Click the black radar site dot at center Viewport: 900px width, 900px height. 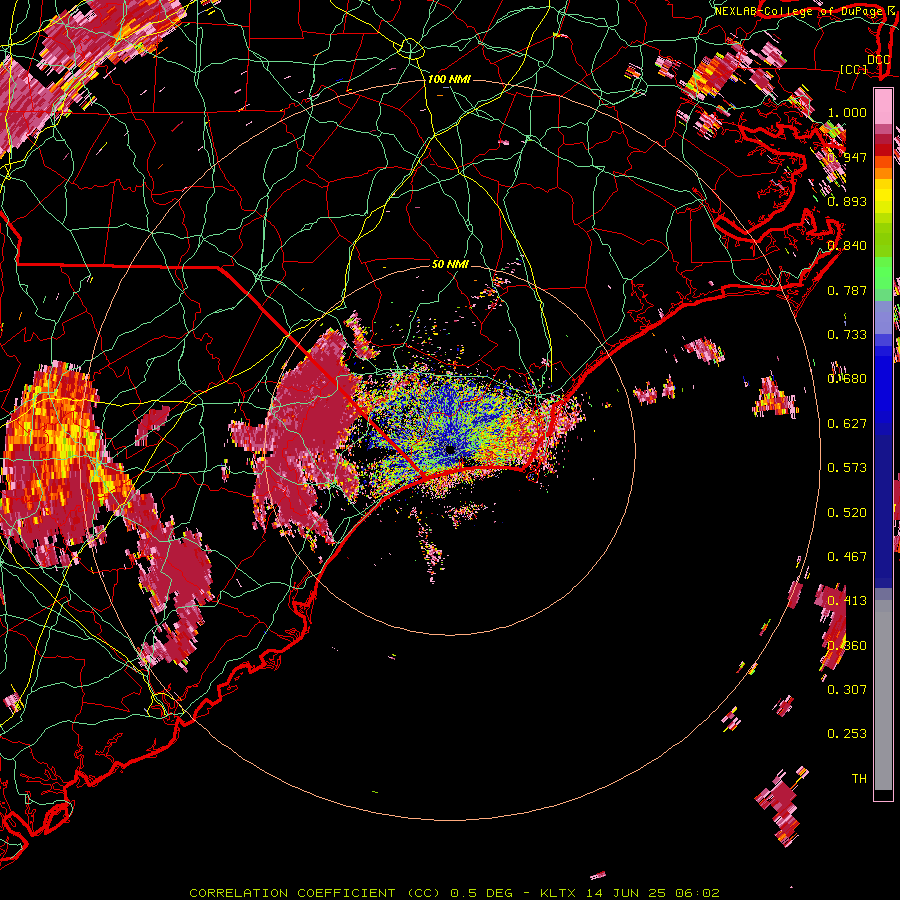pos(451,449)
